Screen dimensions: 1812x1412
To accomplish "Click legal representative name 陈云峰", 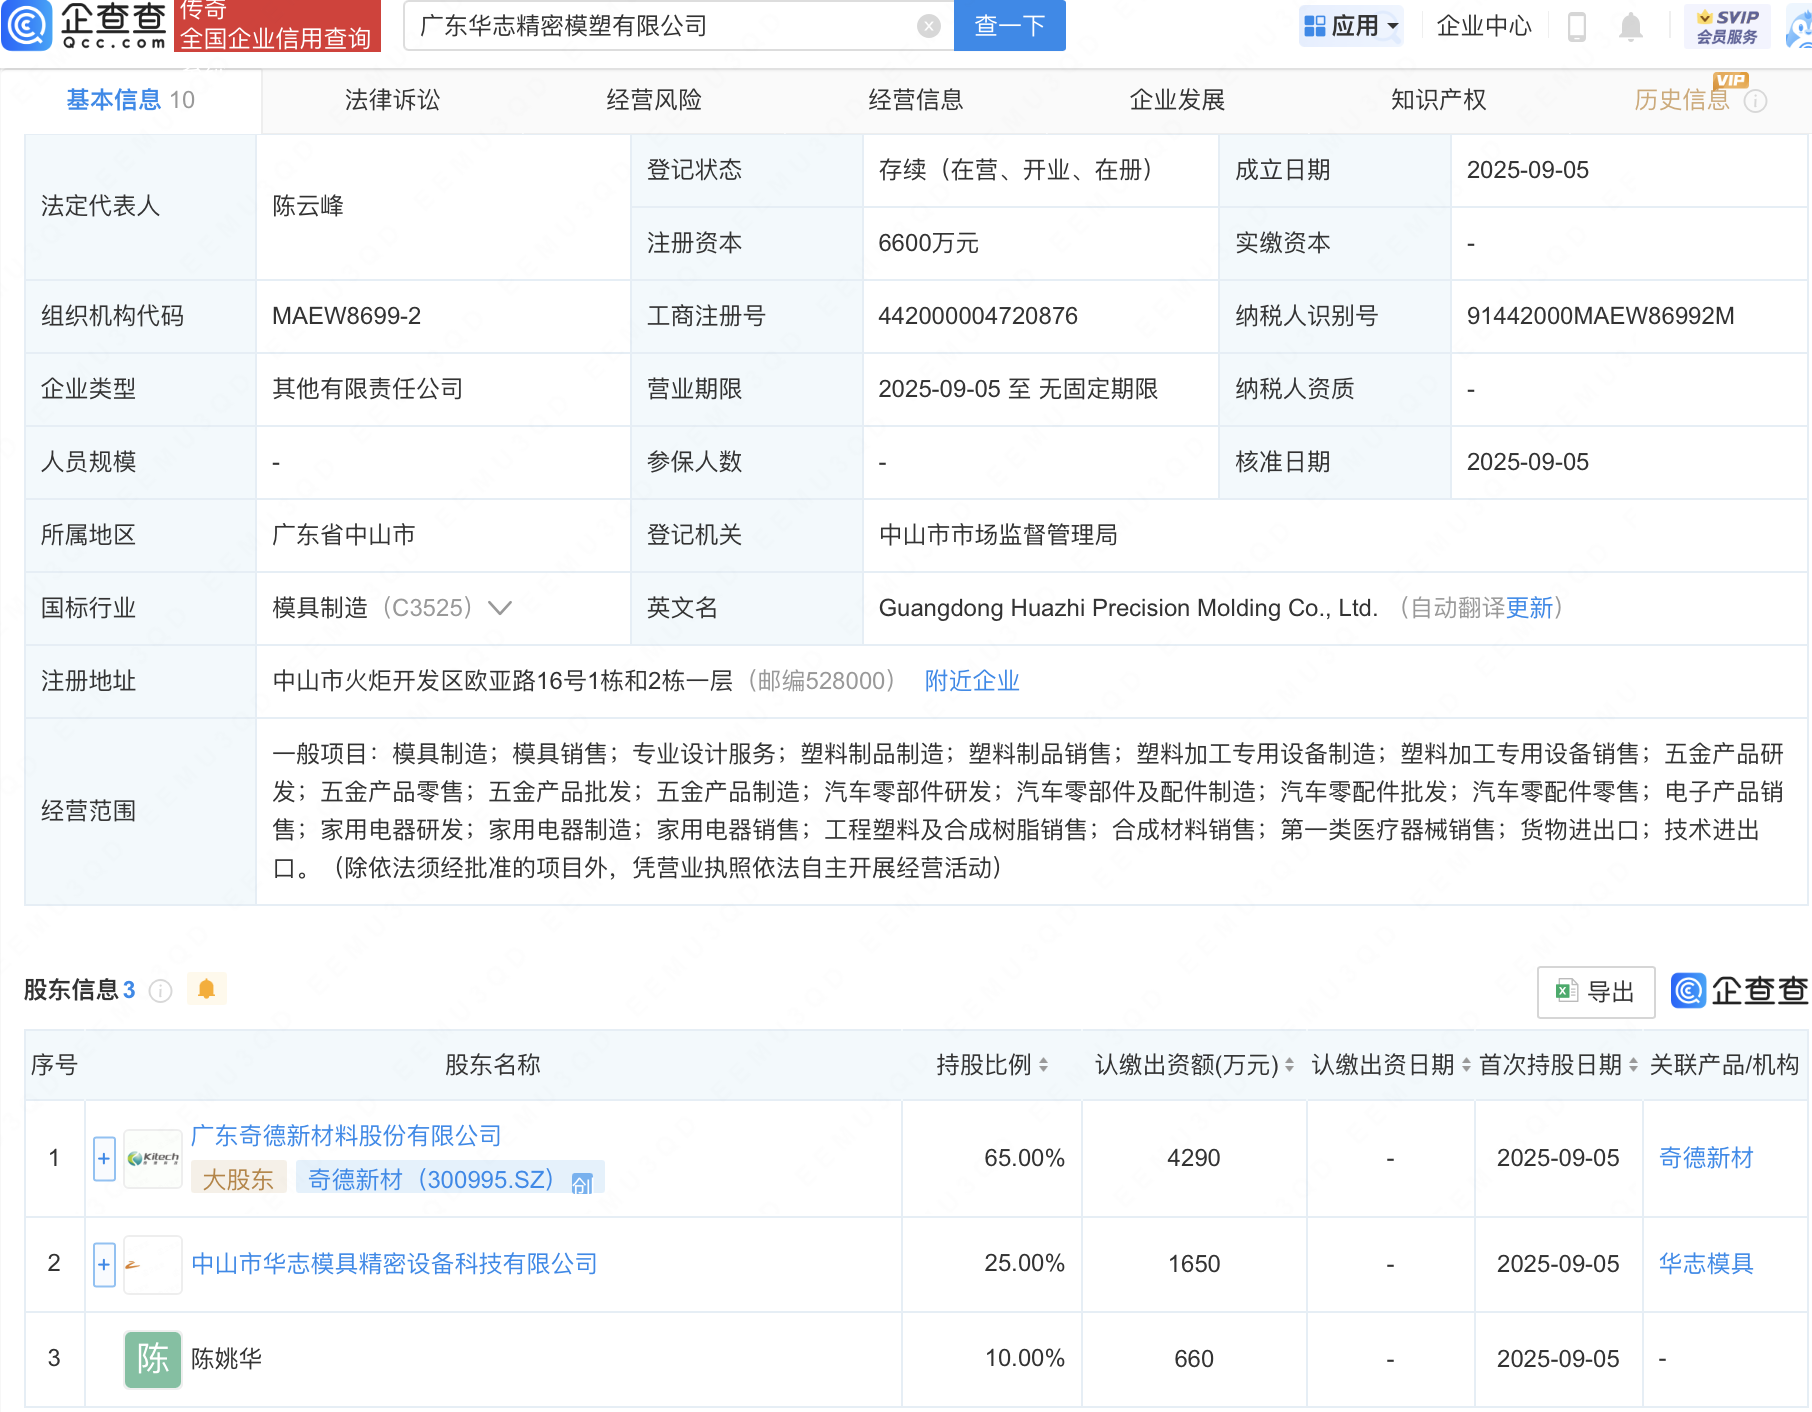I will point(308,206).
